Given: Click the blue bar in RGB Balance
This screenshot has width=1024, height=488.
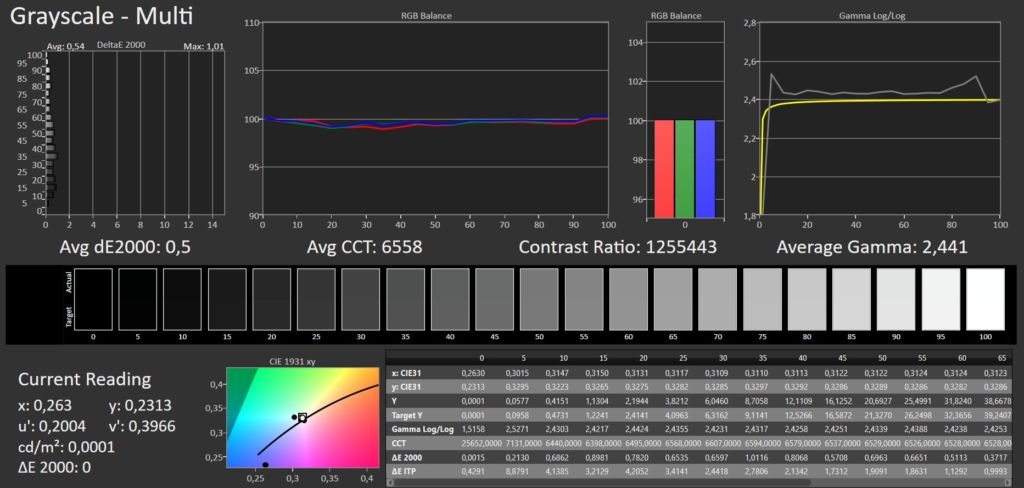Looking at the screenshot, I should click(705, 168).
